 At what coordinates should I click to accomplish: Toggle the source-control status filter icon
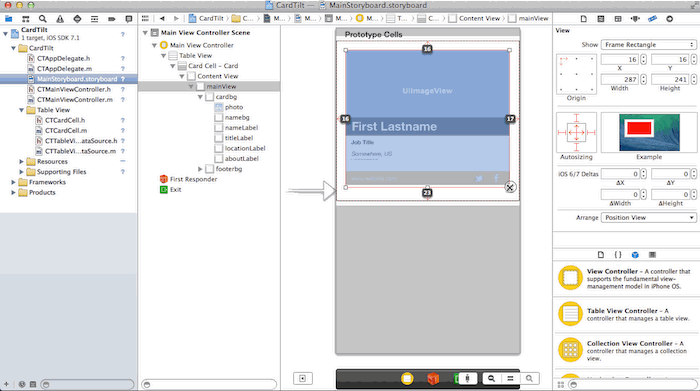pos(33,384)
